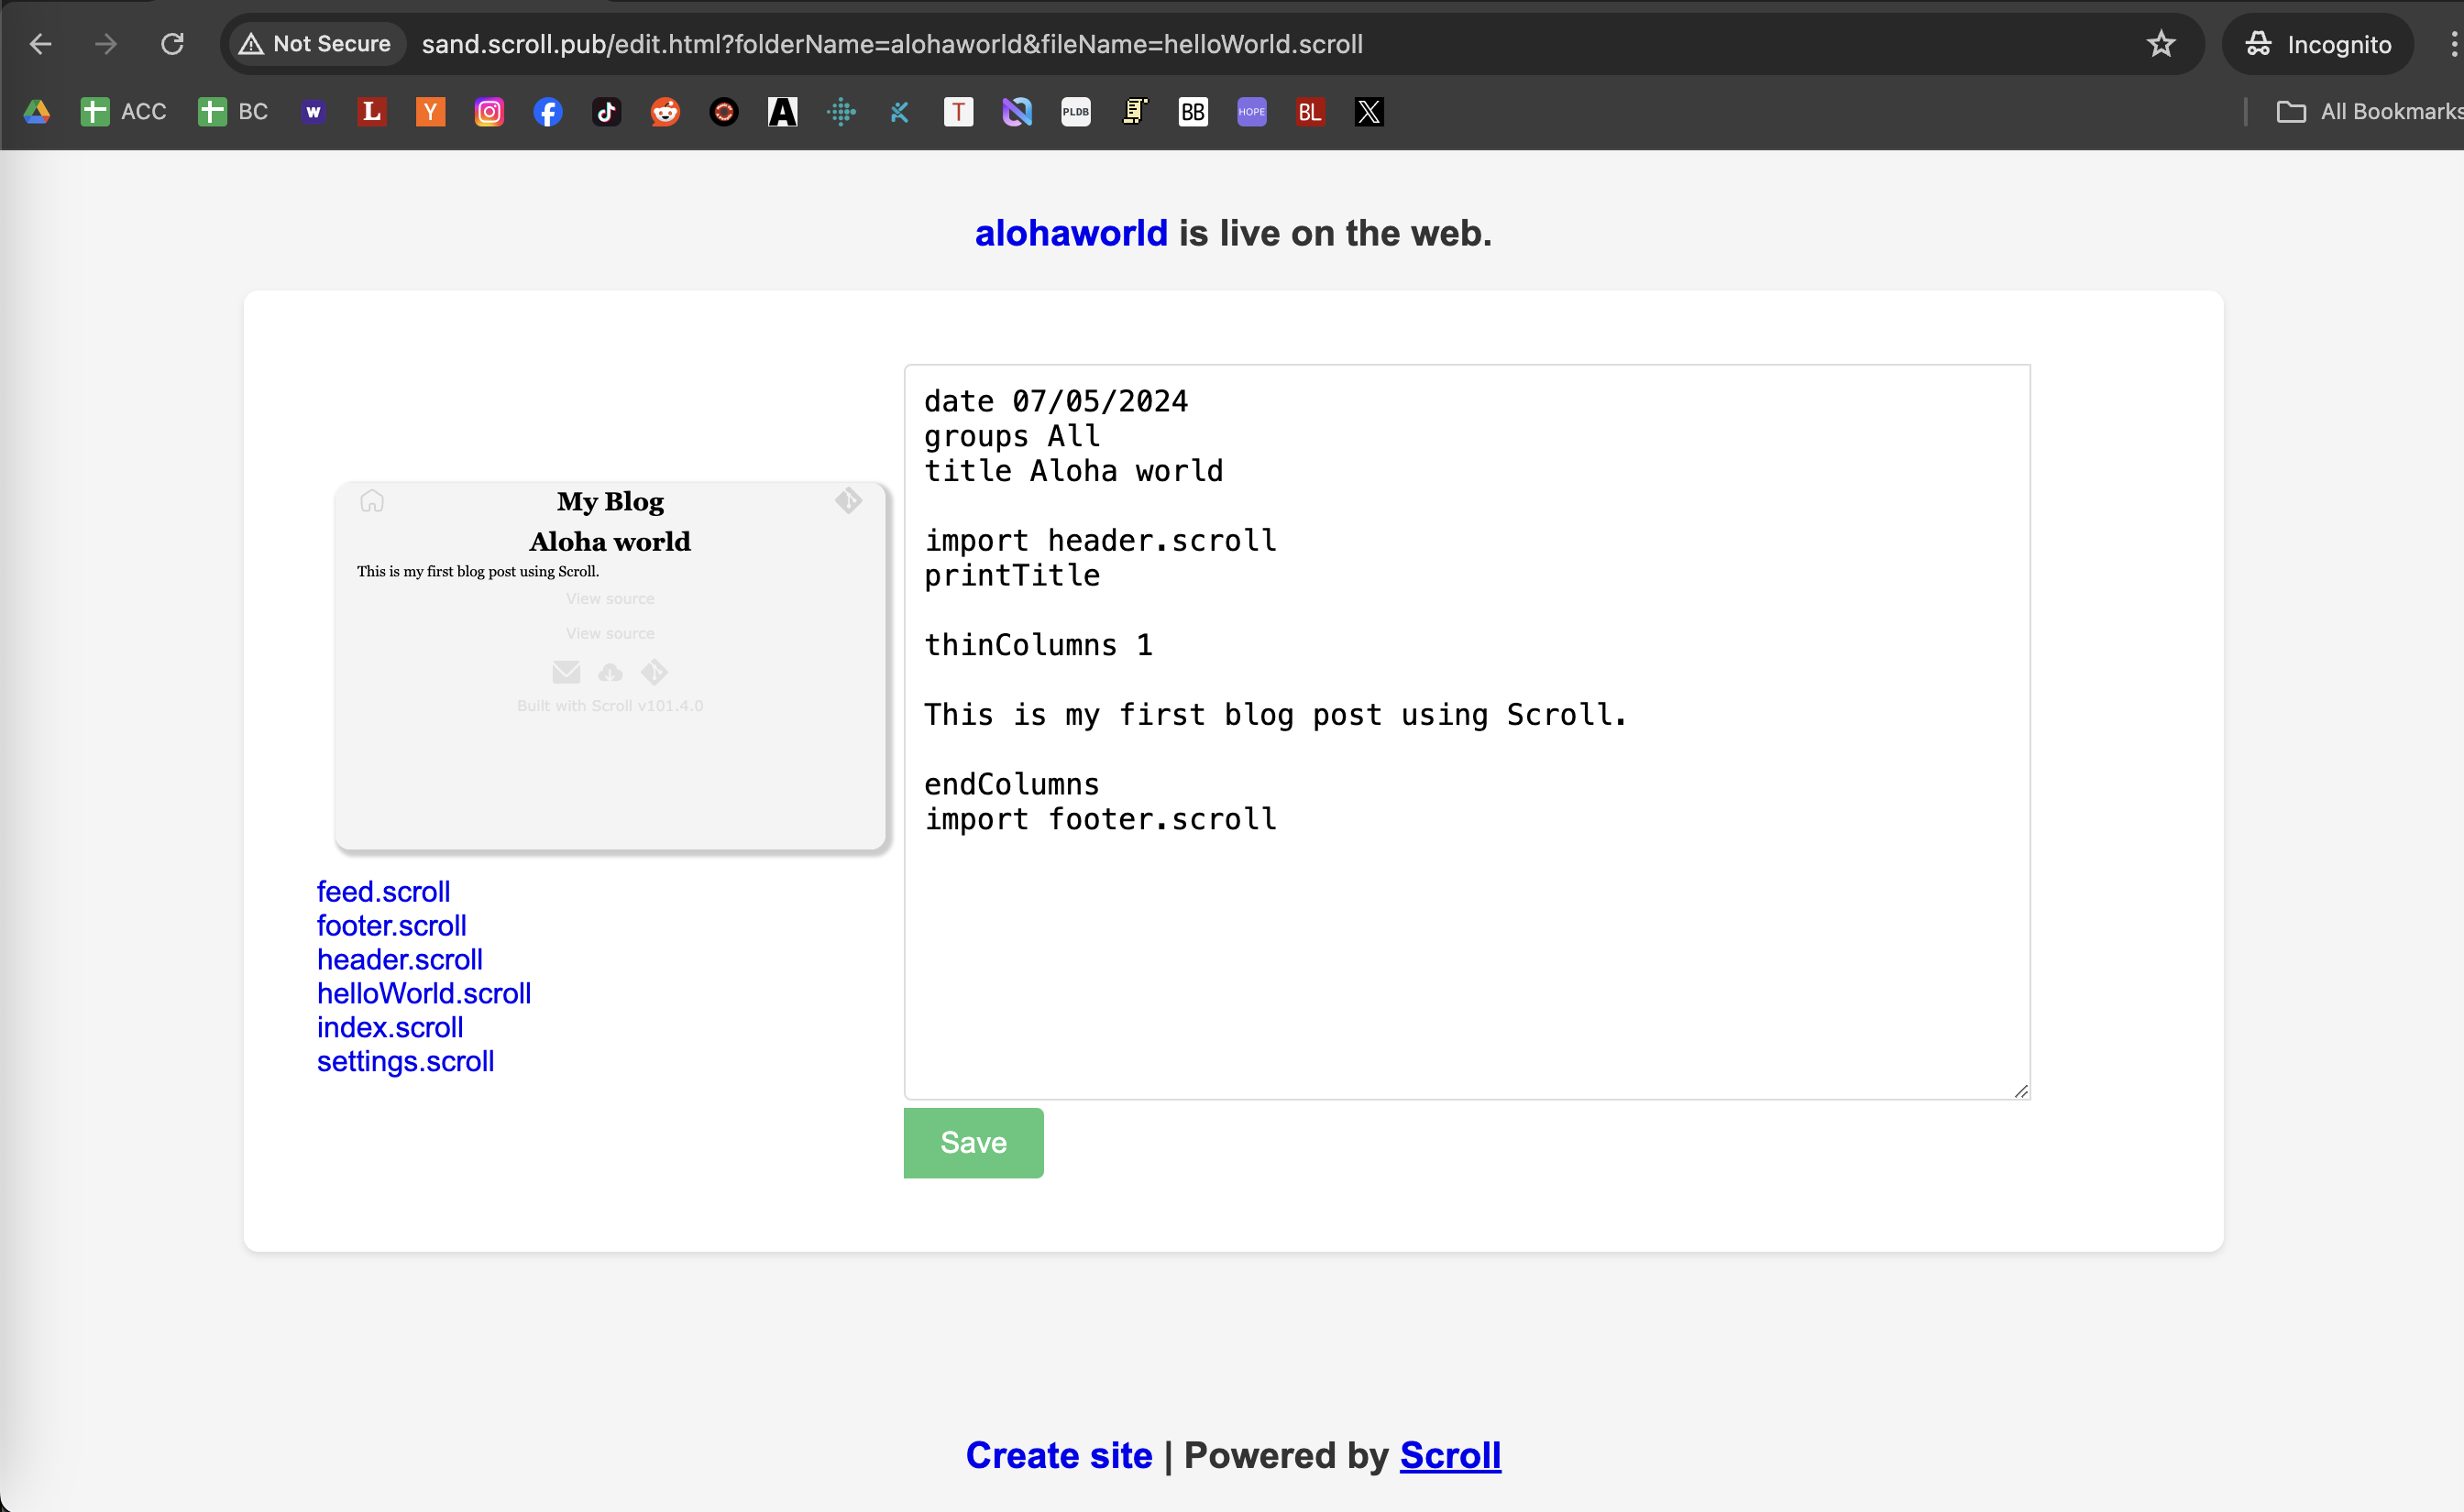The width and height of the screenshot is (2464, 1512).
Task: Open the Reddit bookmark icon
Action: pos(665,112)
